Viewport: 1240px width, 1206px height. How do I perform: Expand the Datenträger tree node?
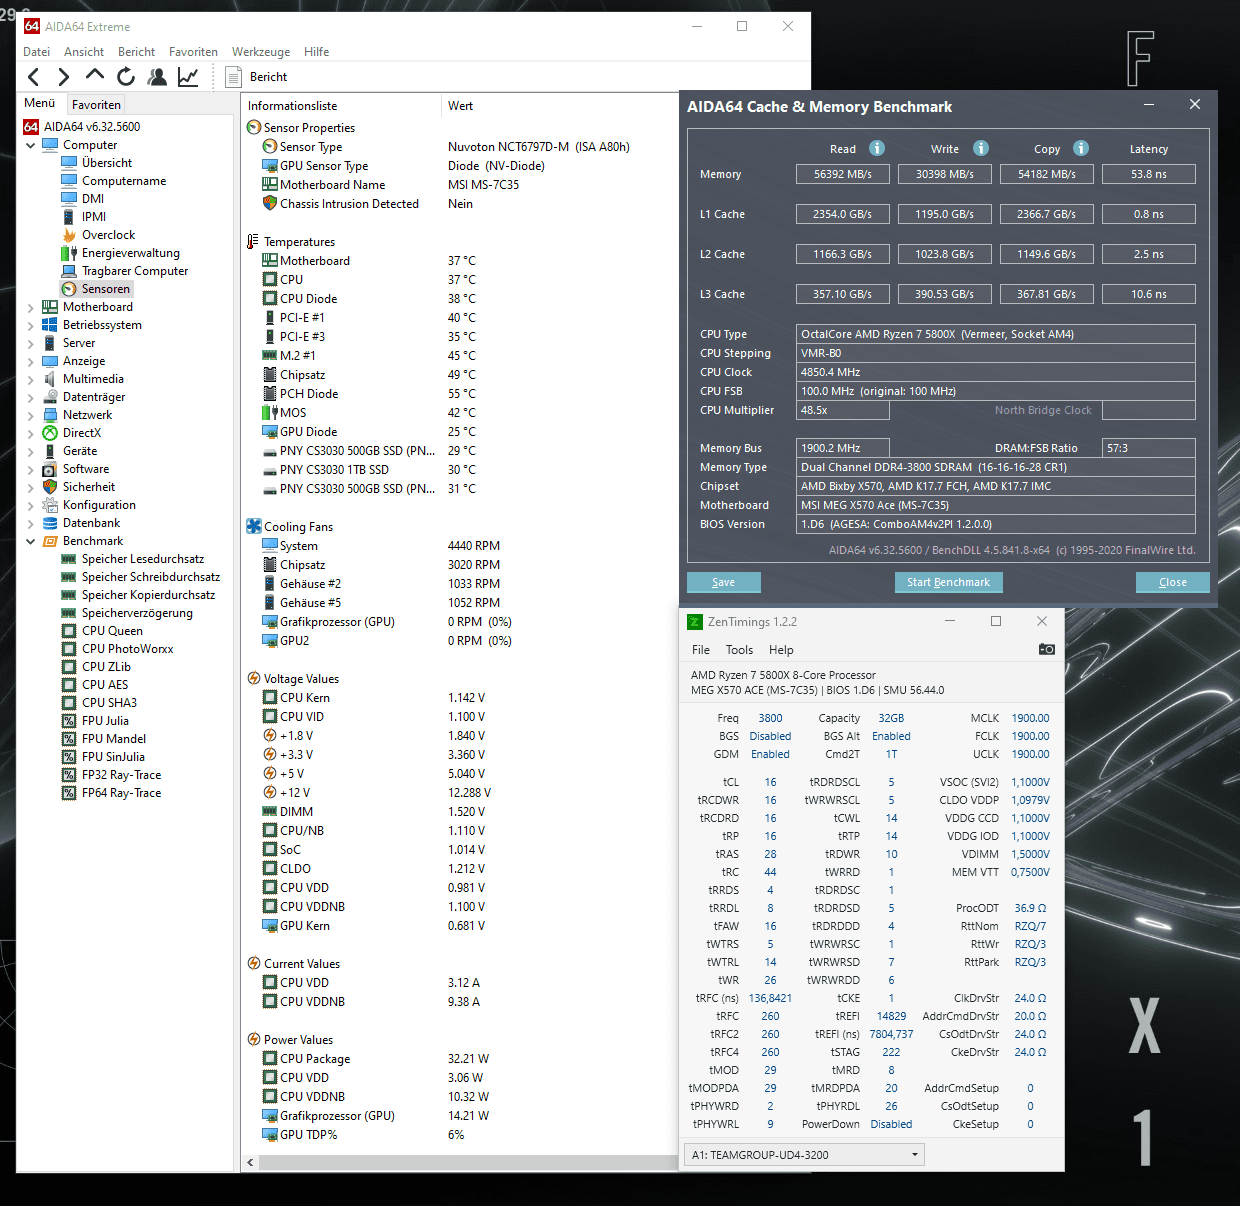click(30, 397)
